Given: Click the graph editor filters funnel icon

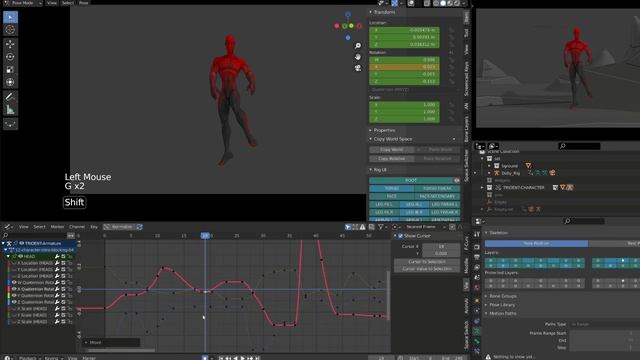Looking at the screenshot, I should click(x=380, y=227).
